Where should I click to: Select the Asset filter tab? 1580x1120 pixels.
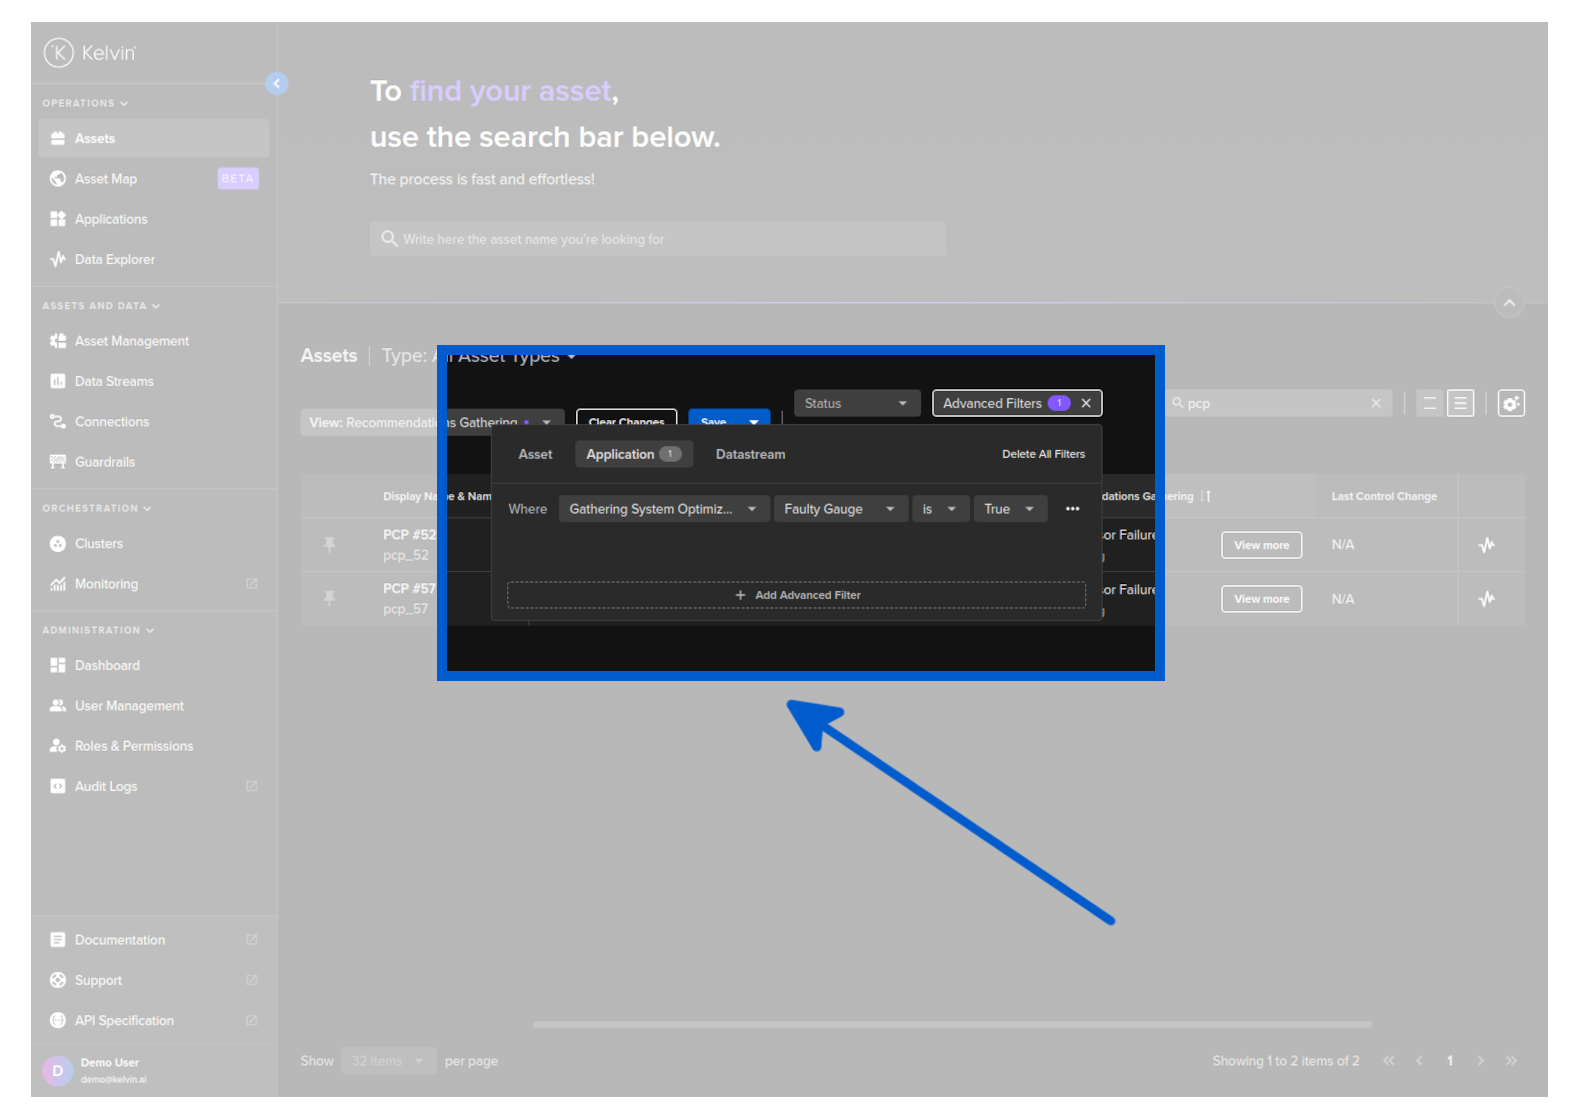click(x=535, y=455)
